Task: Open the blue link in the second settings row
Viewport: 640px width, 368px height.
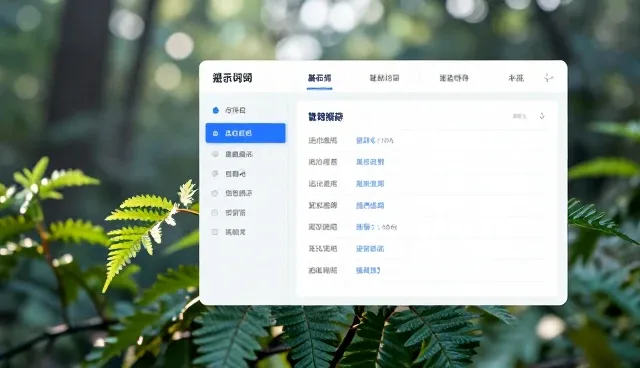Action: [x=370, y=162]
